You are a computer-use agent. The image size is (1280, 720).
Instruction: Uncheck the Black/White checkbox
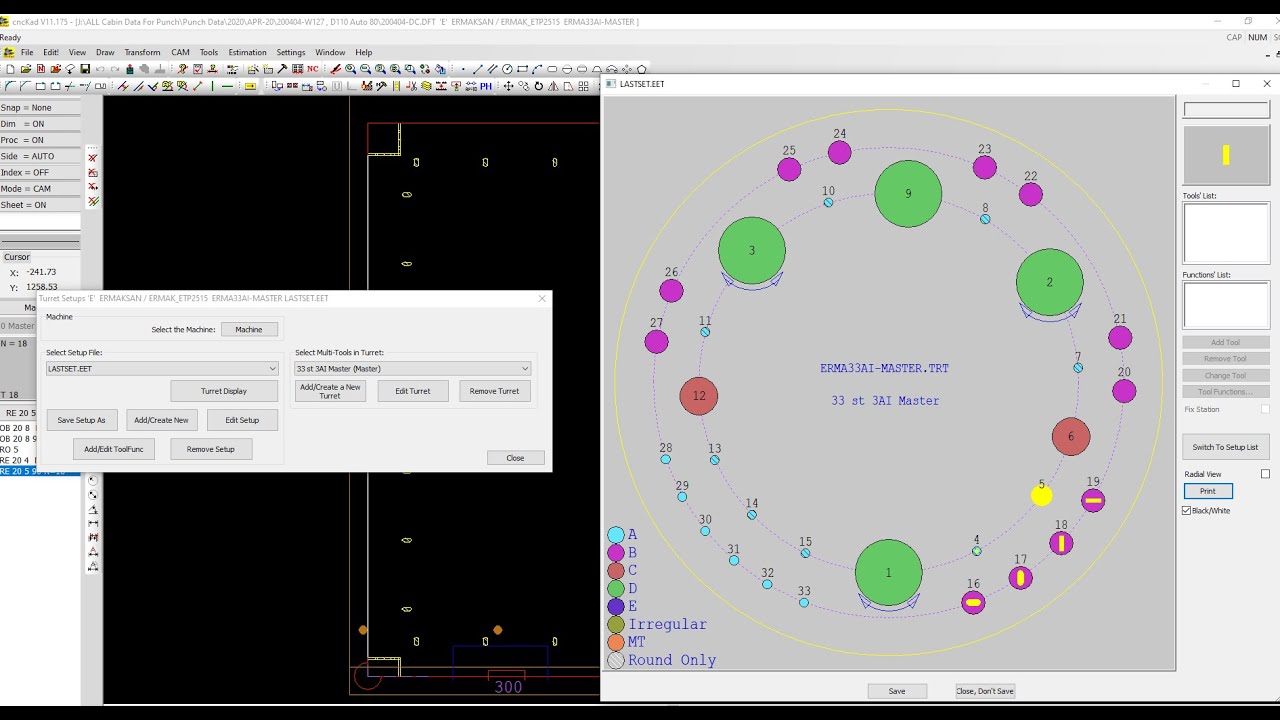1187,511
